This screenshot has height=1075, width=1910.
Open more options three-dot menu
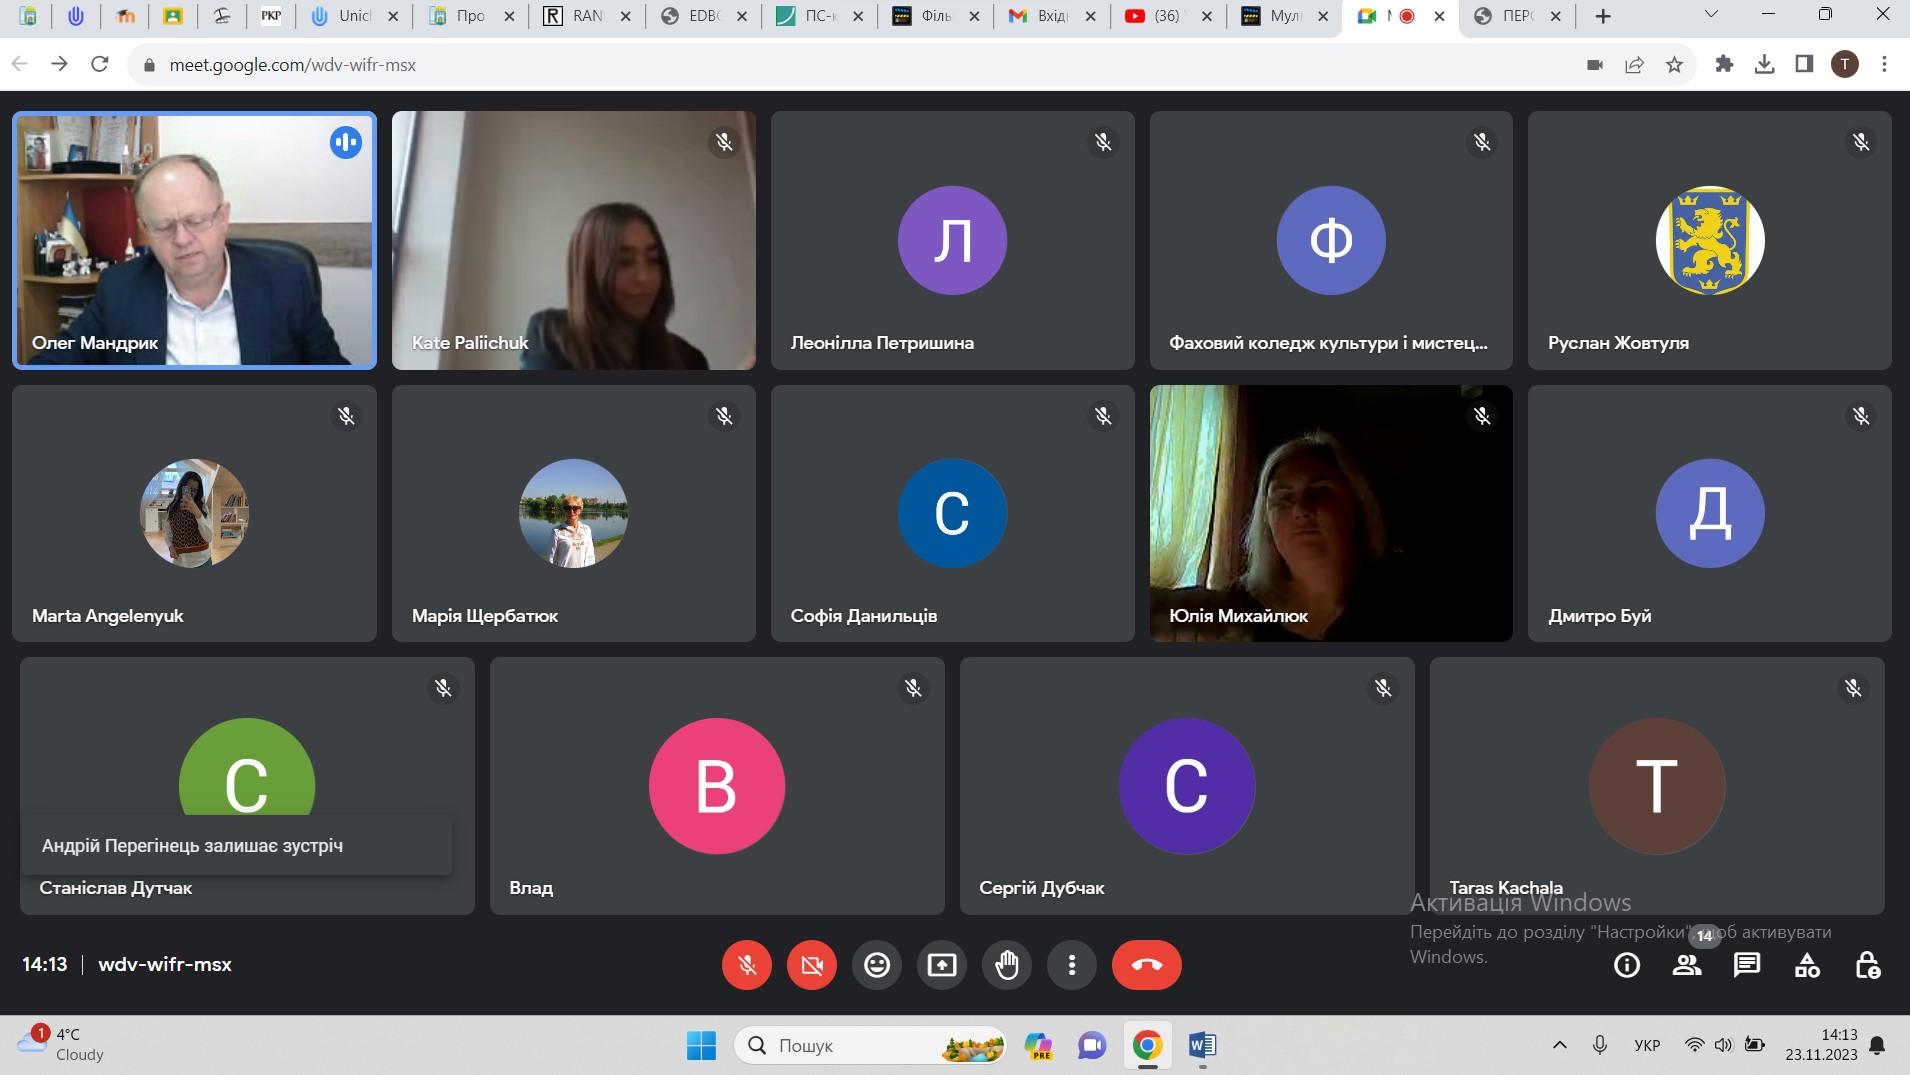(x=1071, y=965)
